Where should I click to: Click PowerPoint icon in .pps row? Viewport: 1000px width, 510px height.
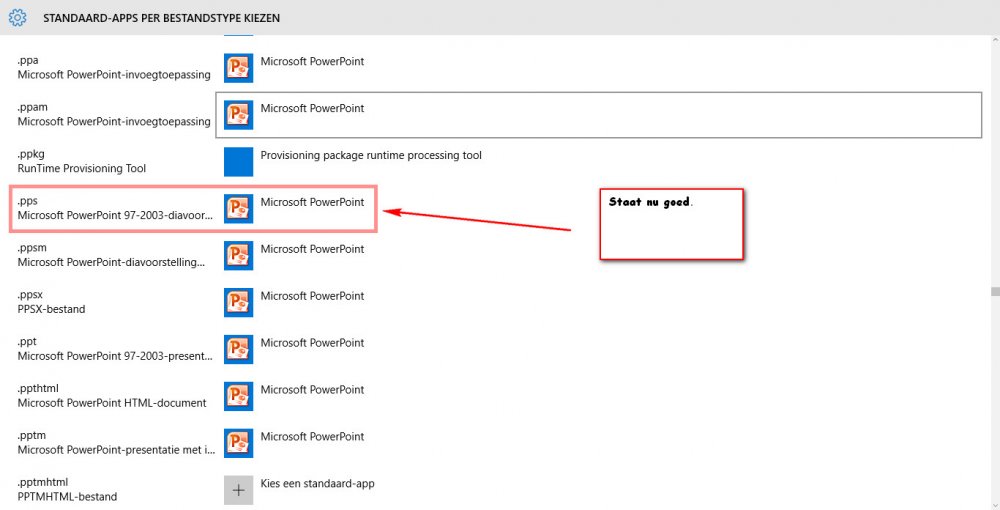(x=238, y=209)
